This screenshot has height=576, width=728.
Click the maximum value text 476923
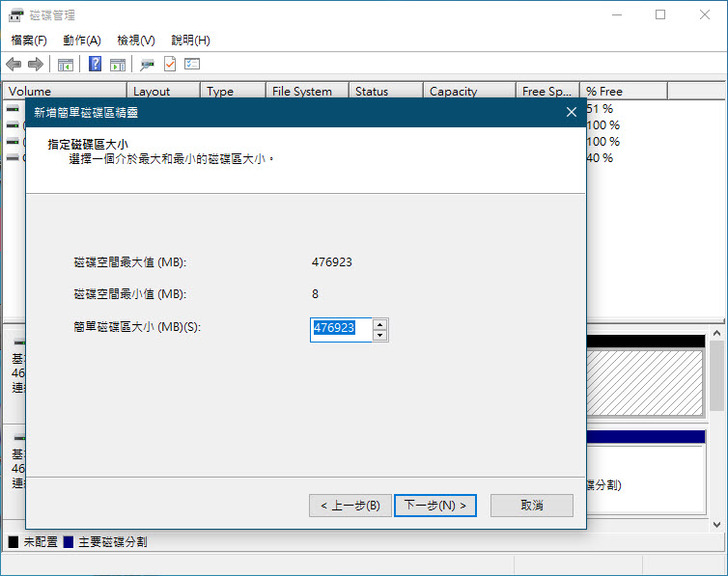(332, 262)
